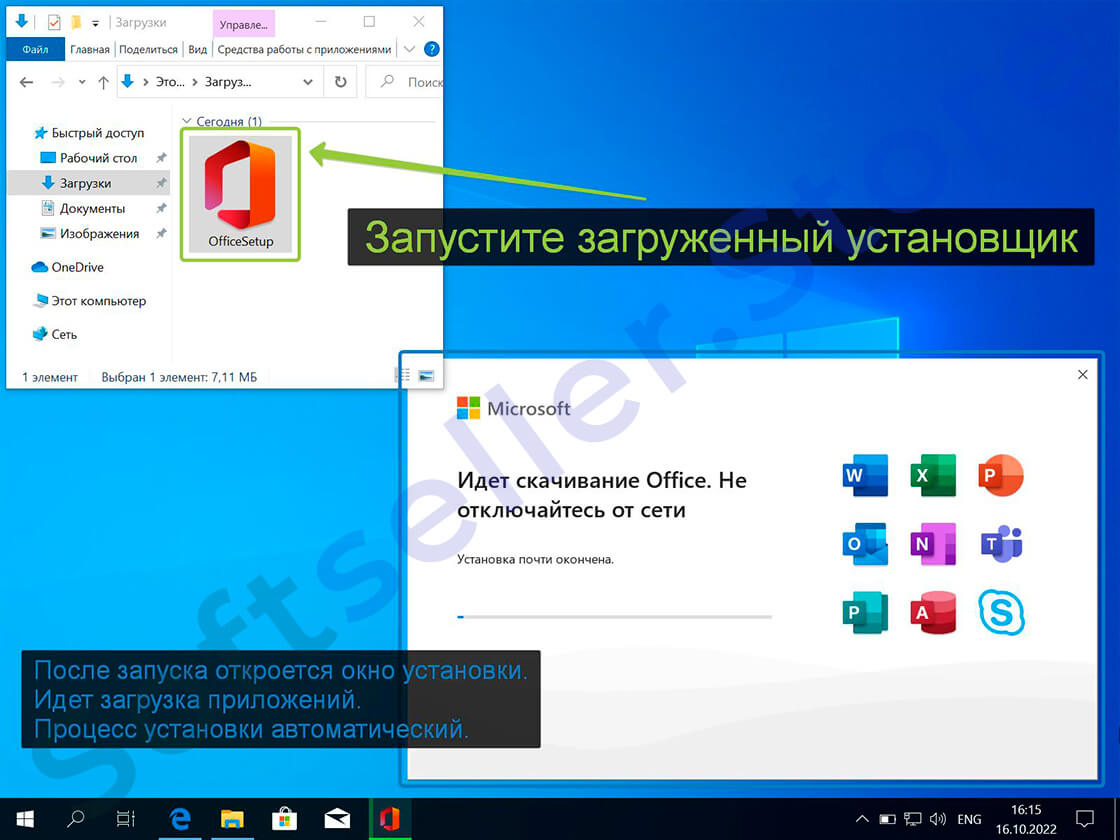Click the PowerPoint icon in the Office installer
The image size is (1120, 840).
click(x=1001, y=475)
